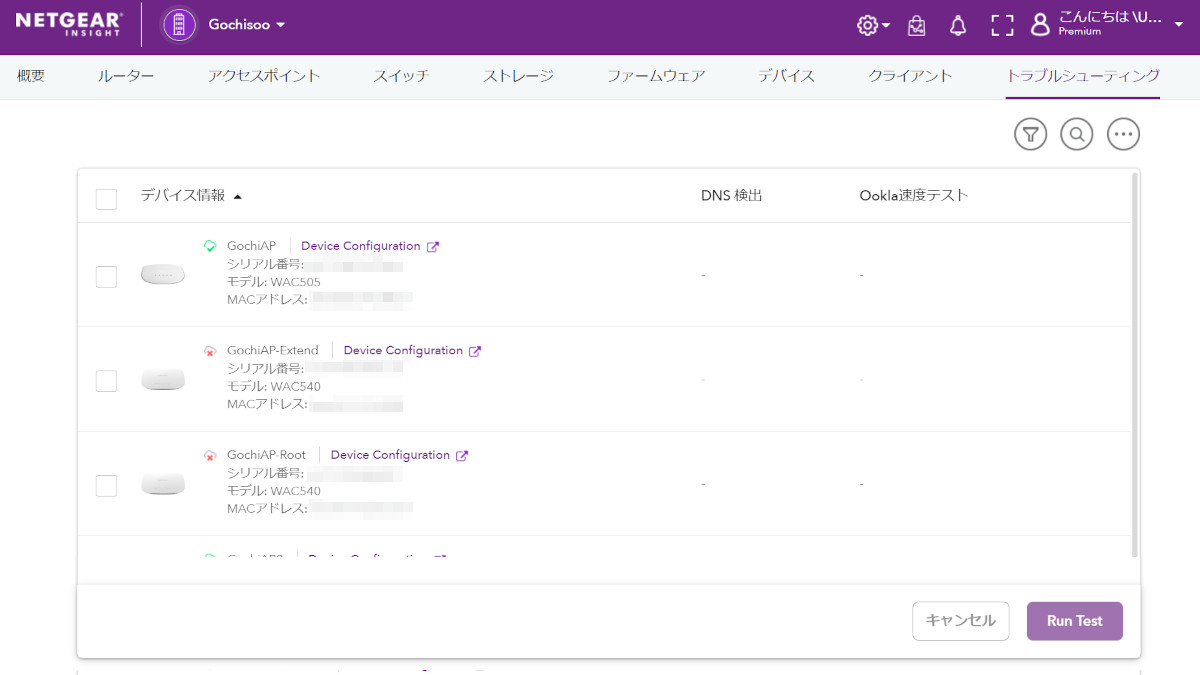Image resolution: width=1200 pixels, height=675 pixels.
Task: Open the notifications bell
Action: click(958, 26)
